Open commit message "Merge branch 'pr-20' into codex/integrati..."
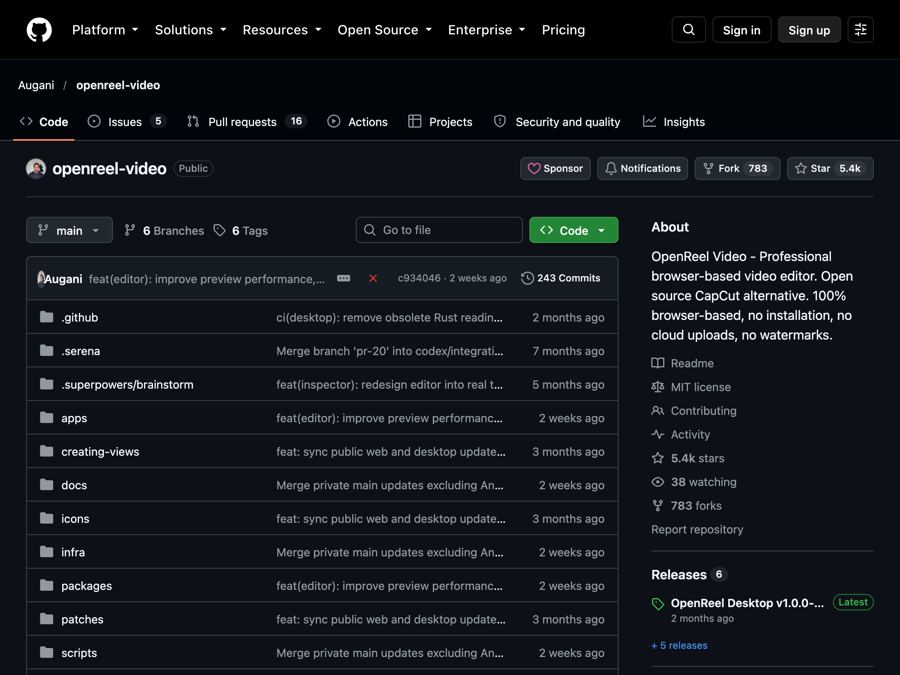Viewport: 900px width, 675px height. click(x=390, y=351)
